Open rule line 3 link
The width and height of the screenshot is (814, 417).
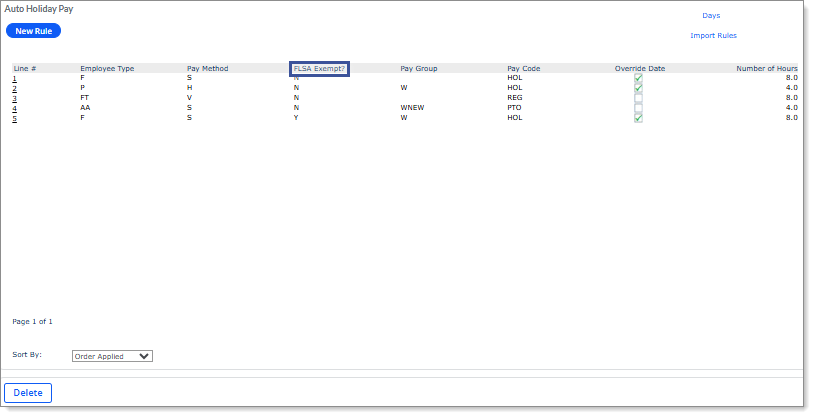tap(15, 98)
